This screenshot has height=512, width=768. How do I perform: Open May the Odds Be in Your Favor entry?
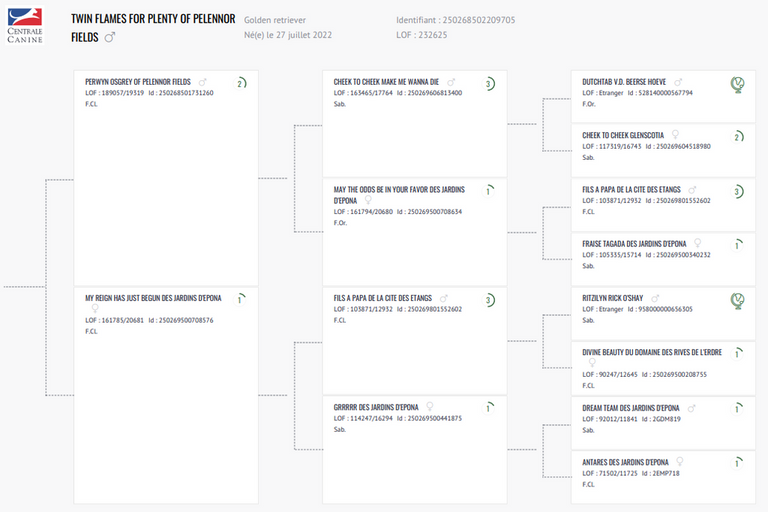(x=400, y=190)
